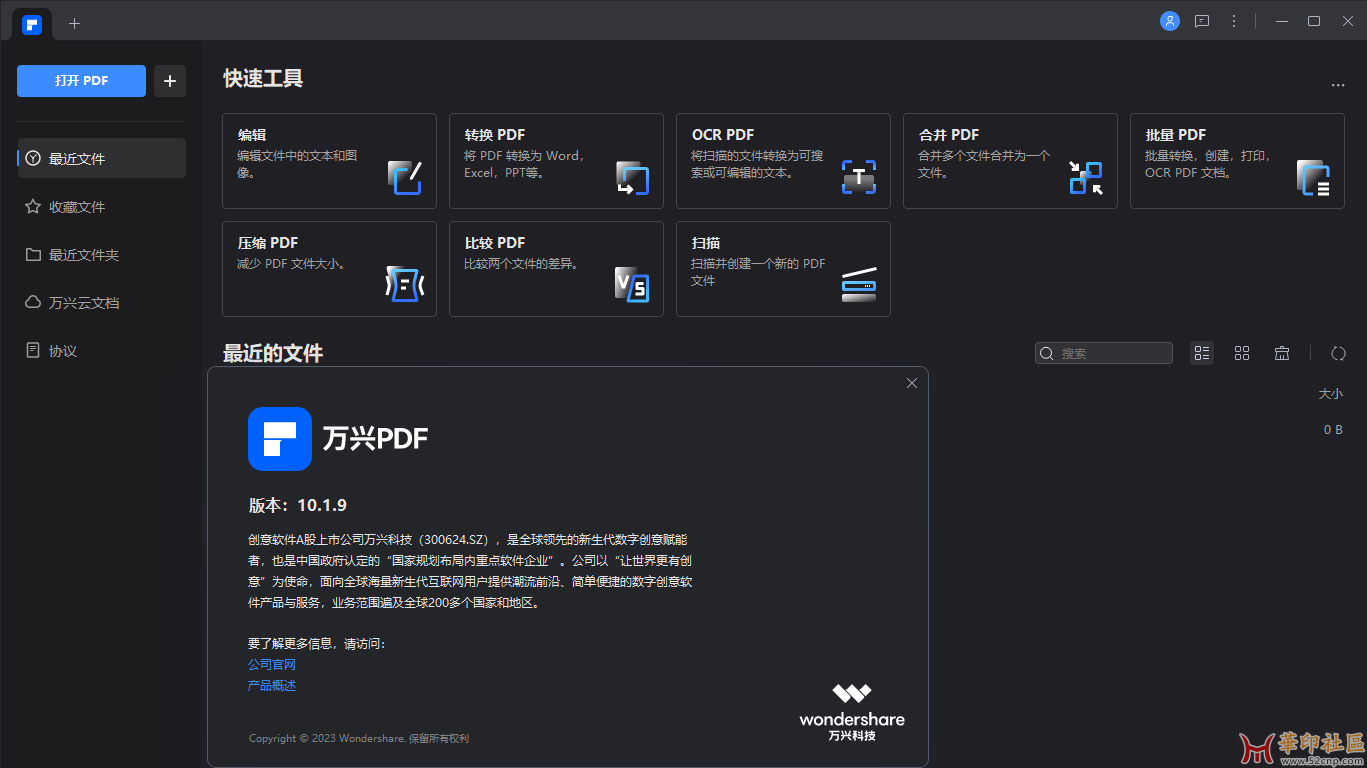Open the 压缩 PDF tool card
The width and height of the screenshot is (1367, 768).
(329, 269)
